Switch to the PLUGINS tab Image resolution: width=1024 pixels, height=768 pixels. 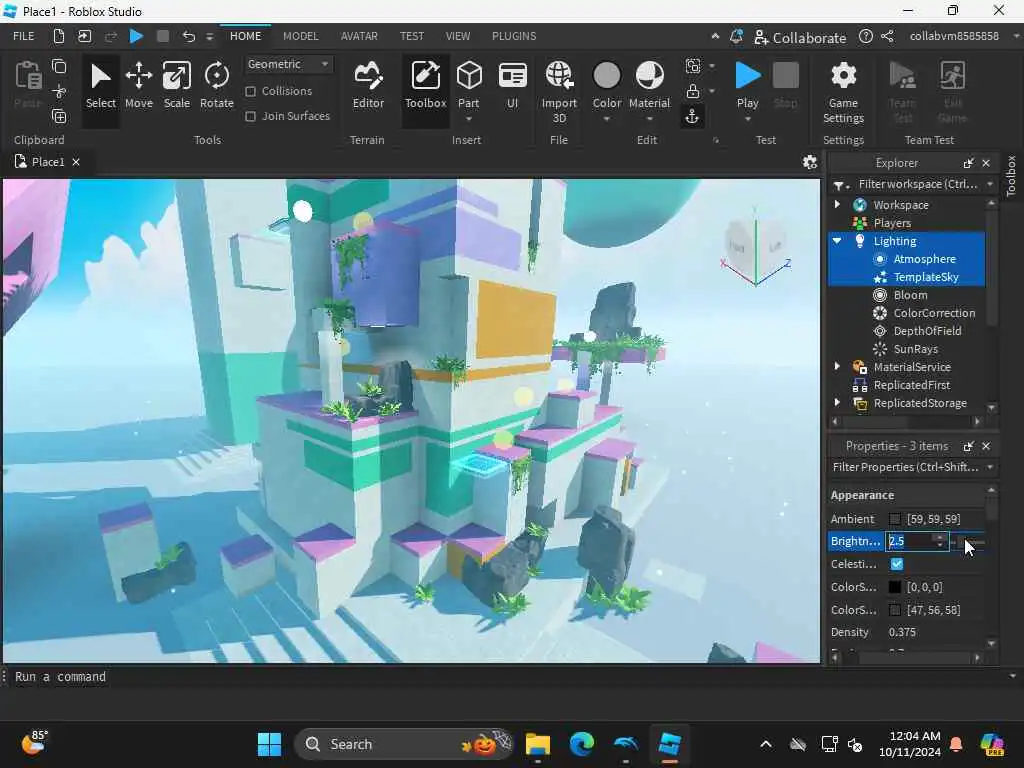coord(514,36)
